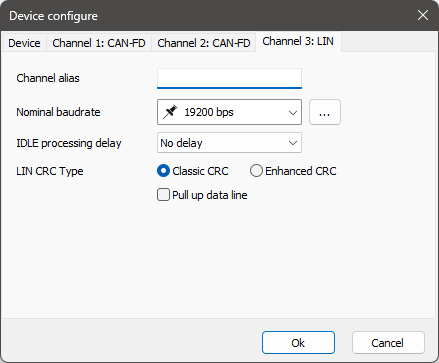Image resolution: width=439 pixels, height=363 pixels.
Task: Click the pushpin icon in baudrate box
Action: coord(170,112)
